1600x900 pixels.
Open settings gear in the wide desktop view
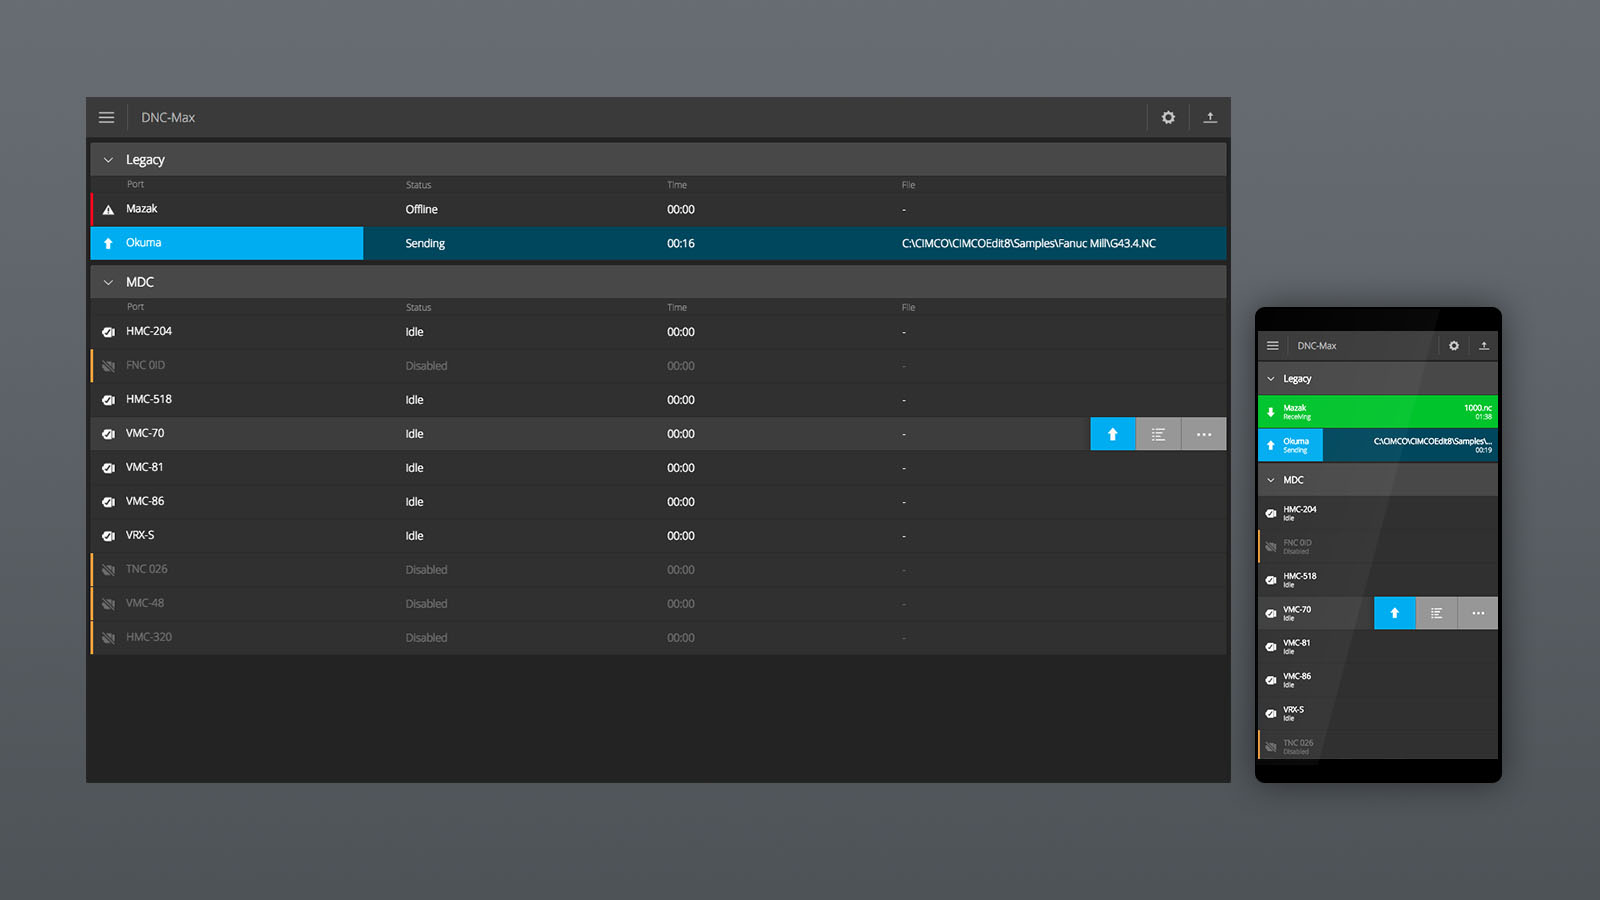pyautogui.click(x=1168, y=118)
